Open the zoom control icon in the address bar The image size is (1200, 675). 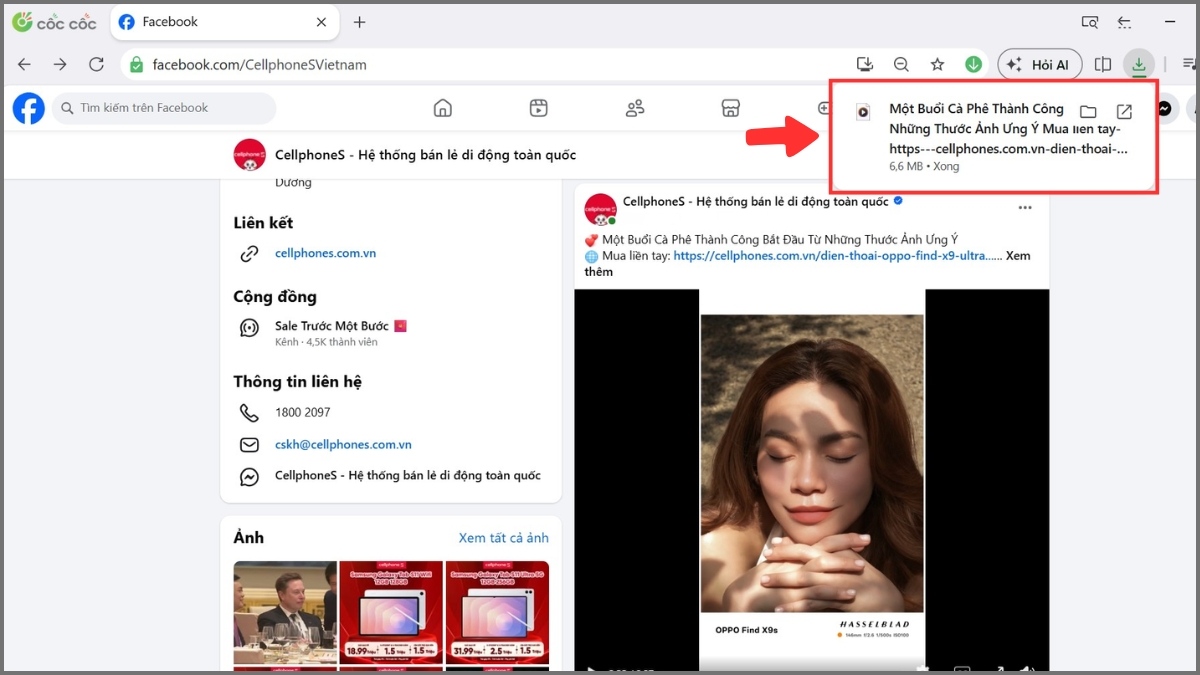click(901, 64)
